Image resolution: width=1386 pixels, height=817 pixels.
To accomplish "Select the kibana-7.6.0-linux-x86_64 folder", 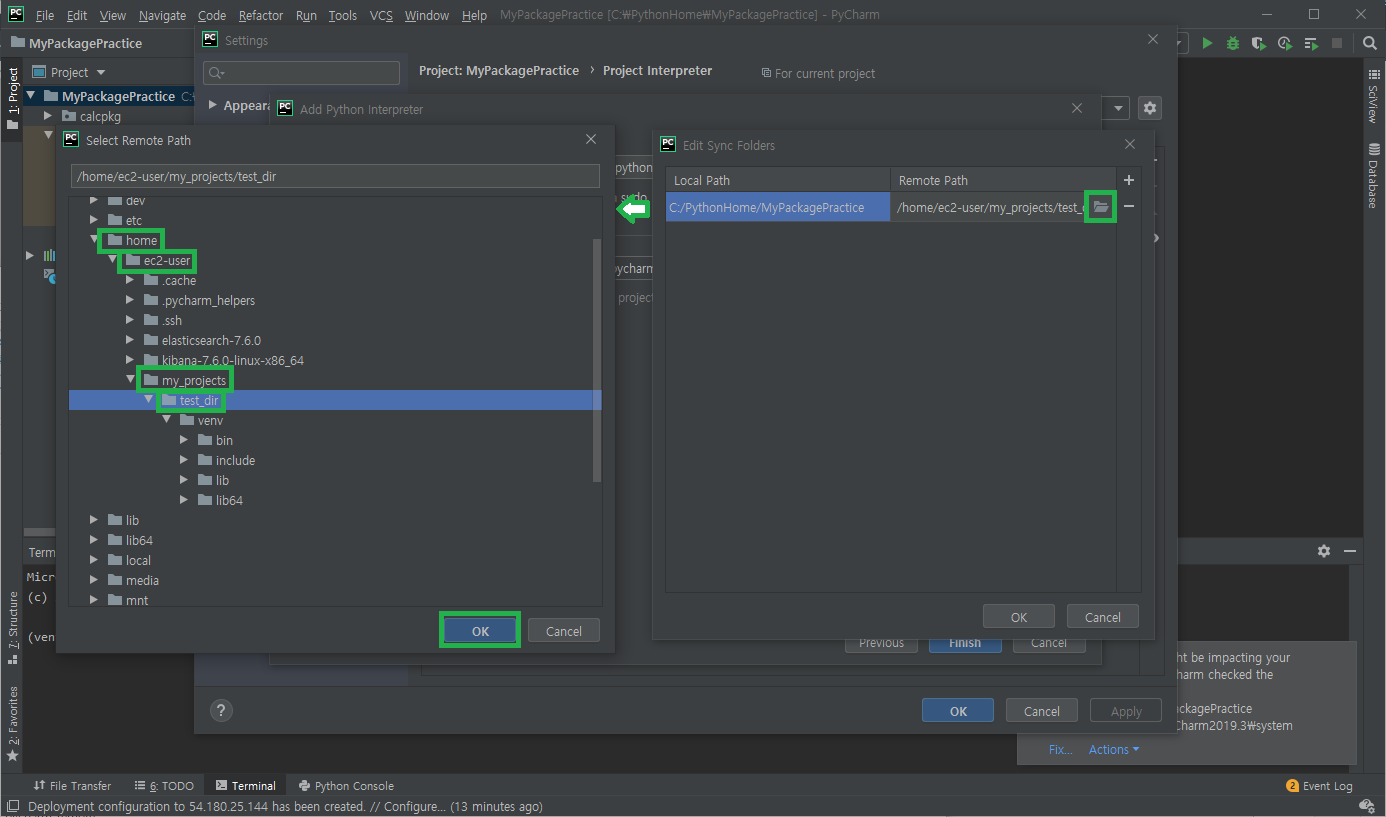I will coord(233,360).
